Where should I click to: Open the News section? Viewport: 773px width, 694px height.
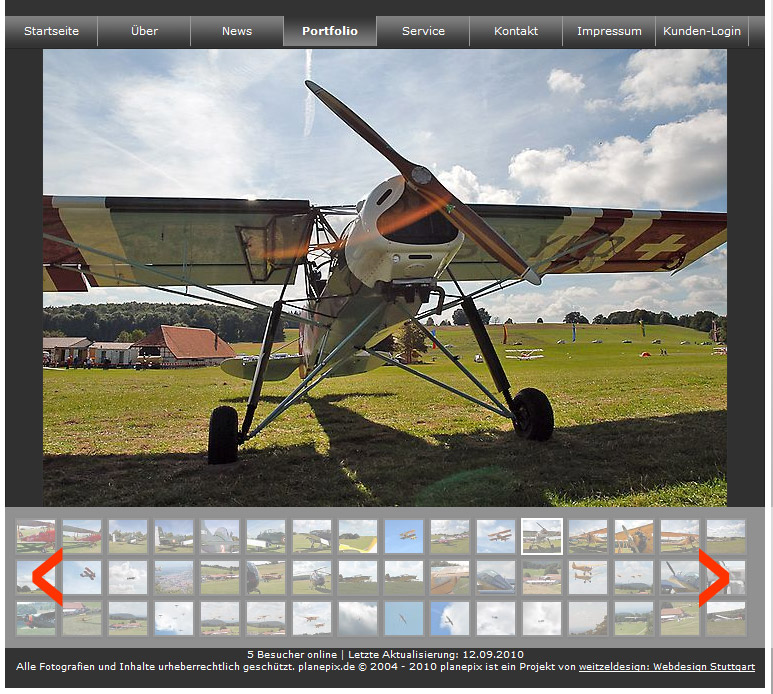point(237,31)
